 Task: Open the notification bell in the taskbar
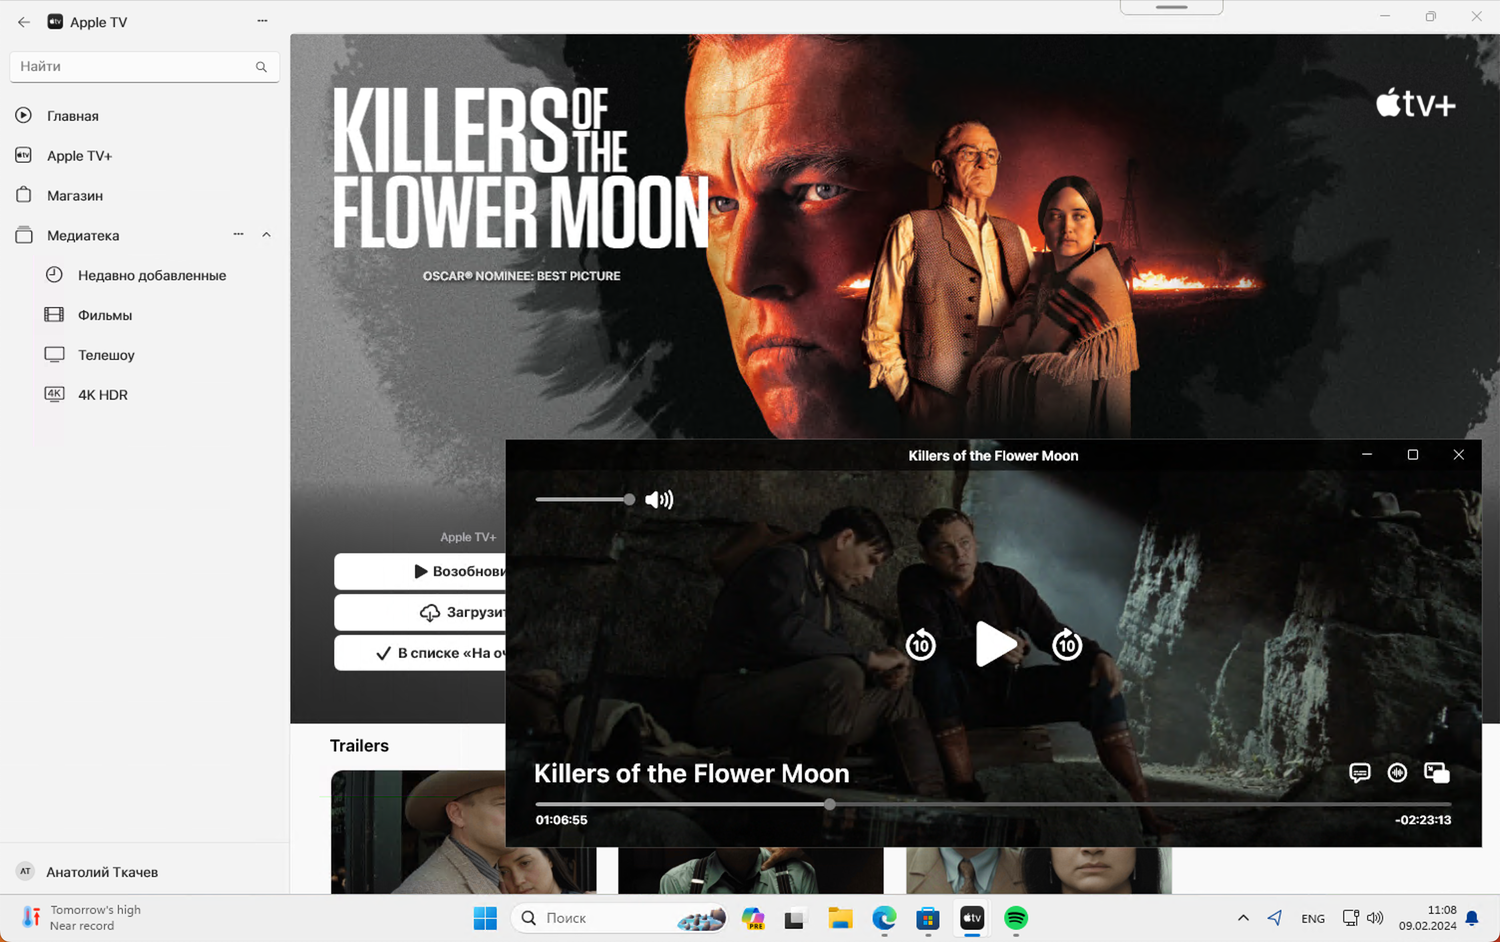[1472, 918]
